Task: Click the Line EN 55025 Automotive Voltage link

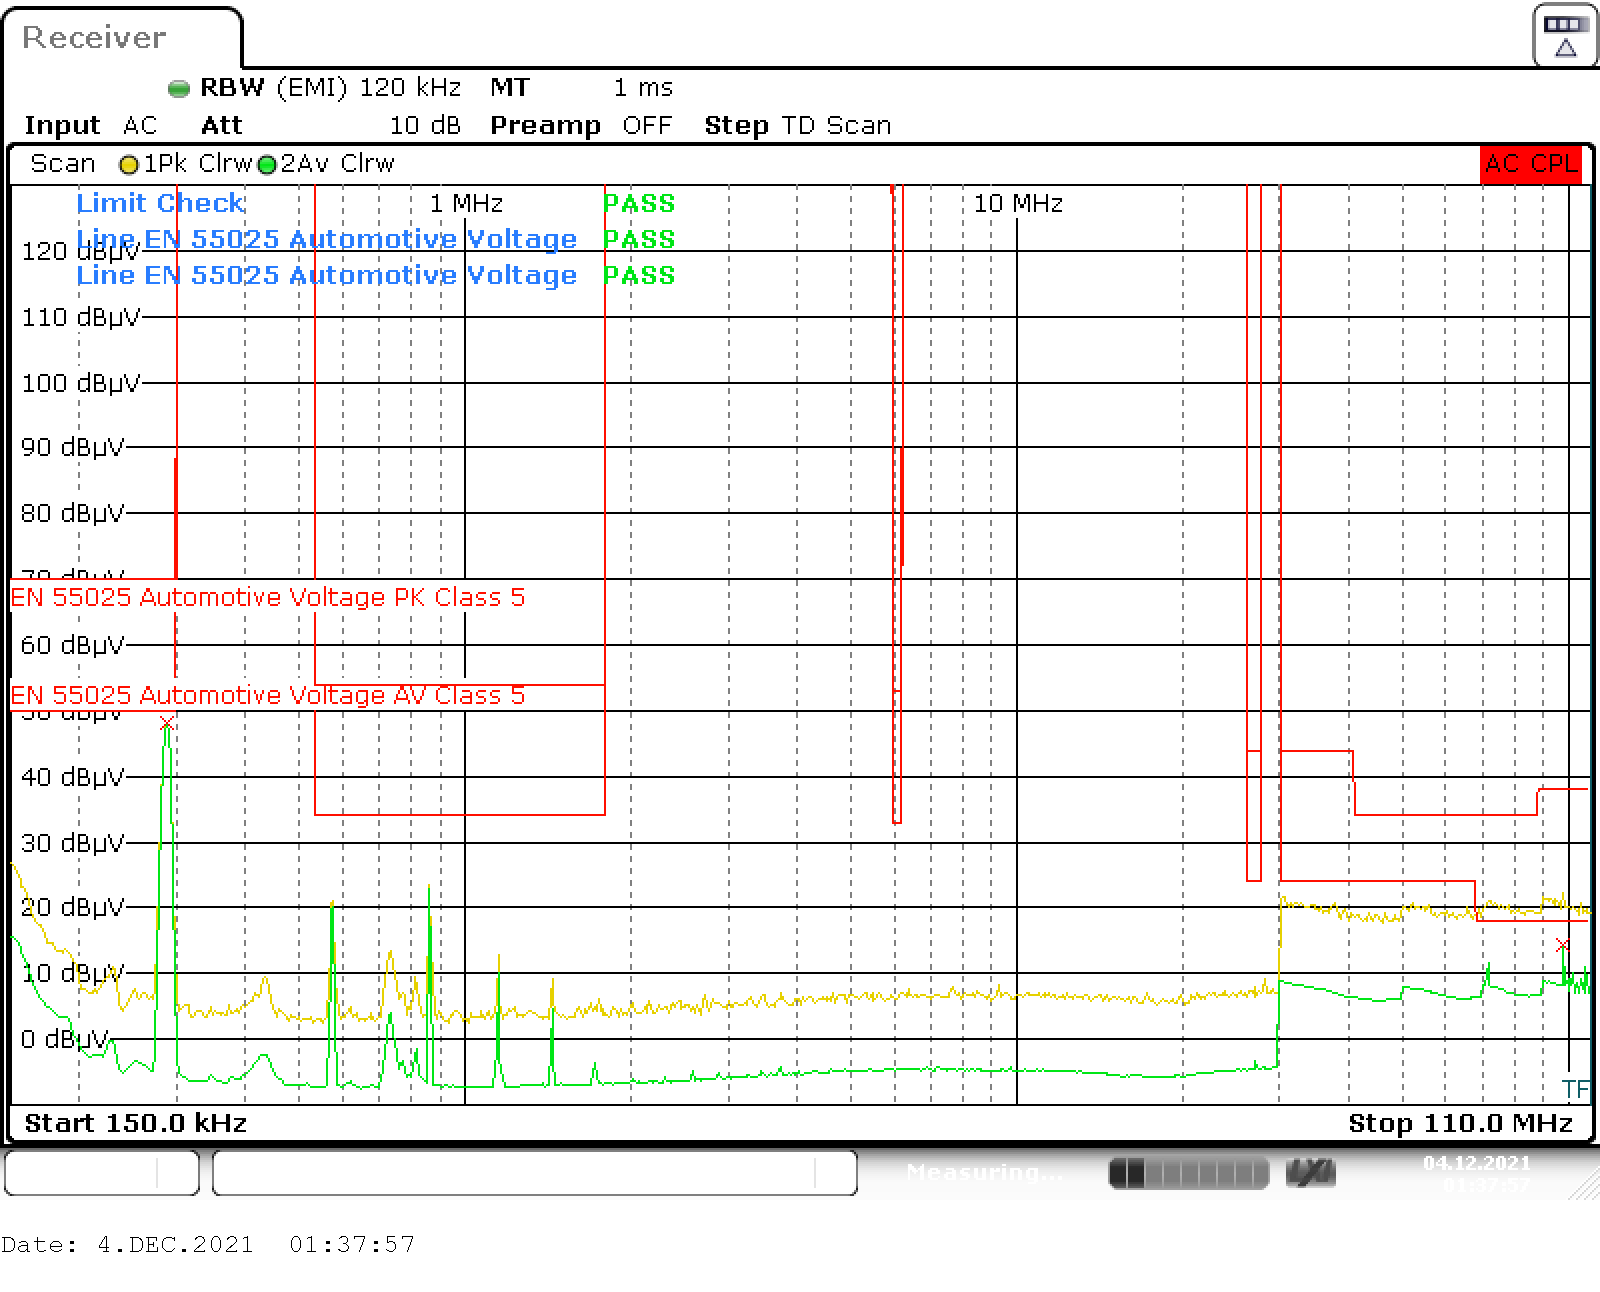Action: (326, 239)
